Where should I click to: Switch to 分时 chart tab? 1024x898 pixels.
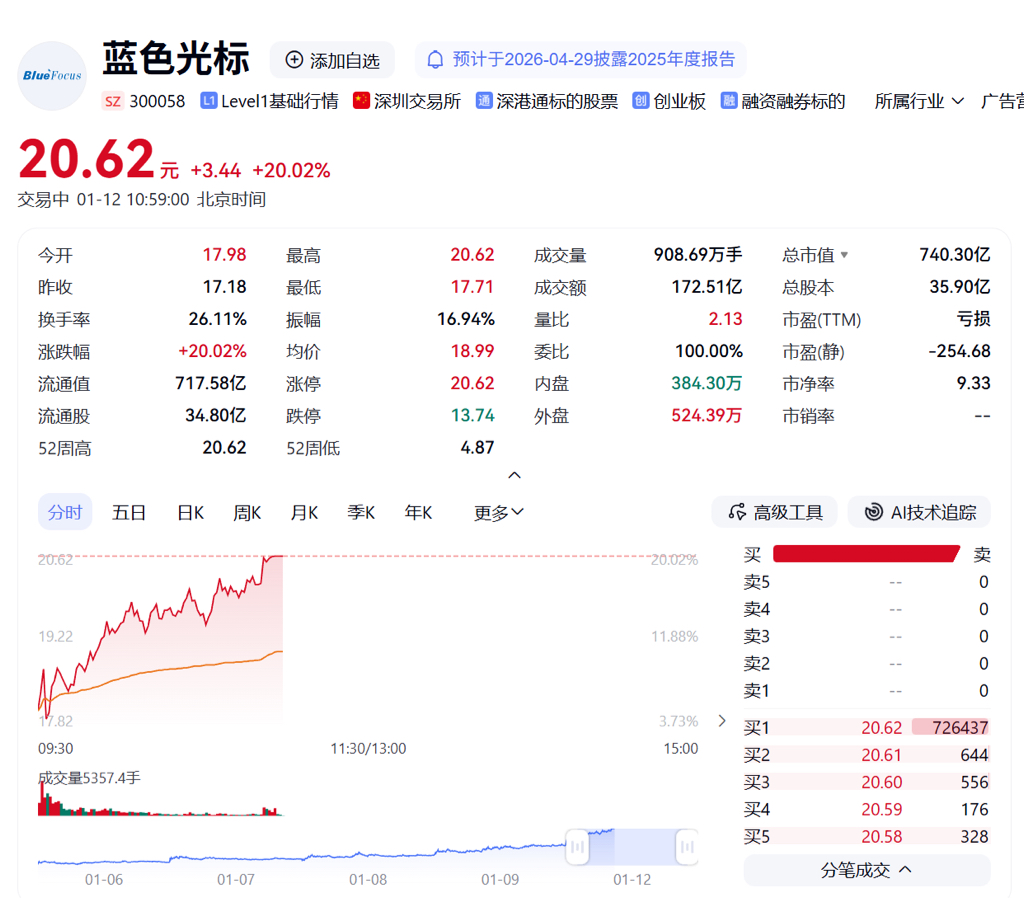(65, 512)
